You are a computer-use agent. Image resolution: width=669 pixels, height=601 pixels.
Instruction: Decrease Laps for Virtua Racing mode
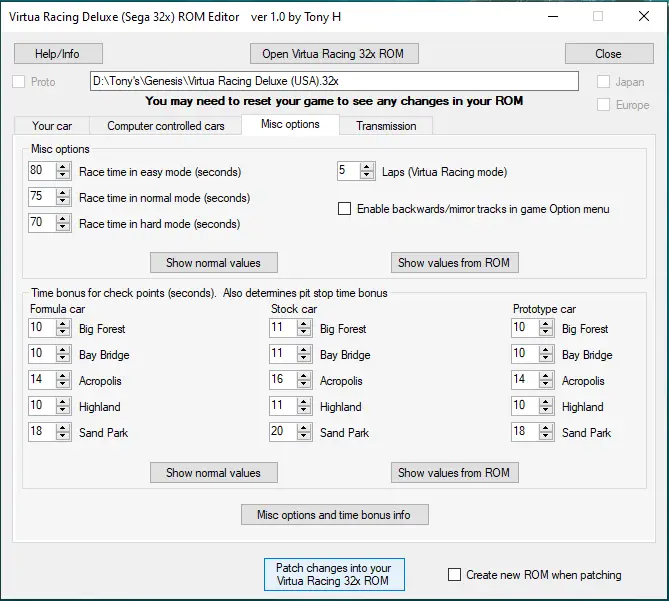tap(366, 175)
